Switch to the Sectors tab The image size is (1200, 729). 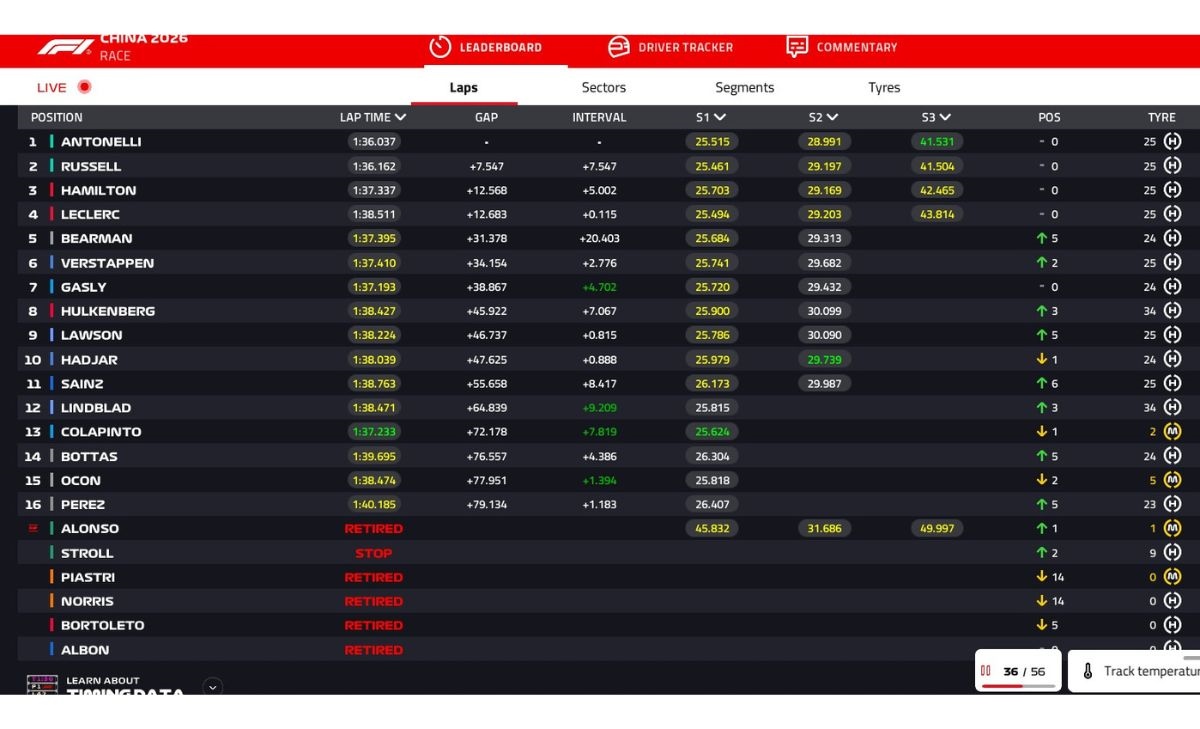coord(604,88)
